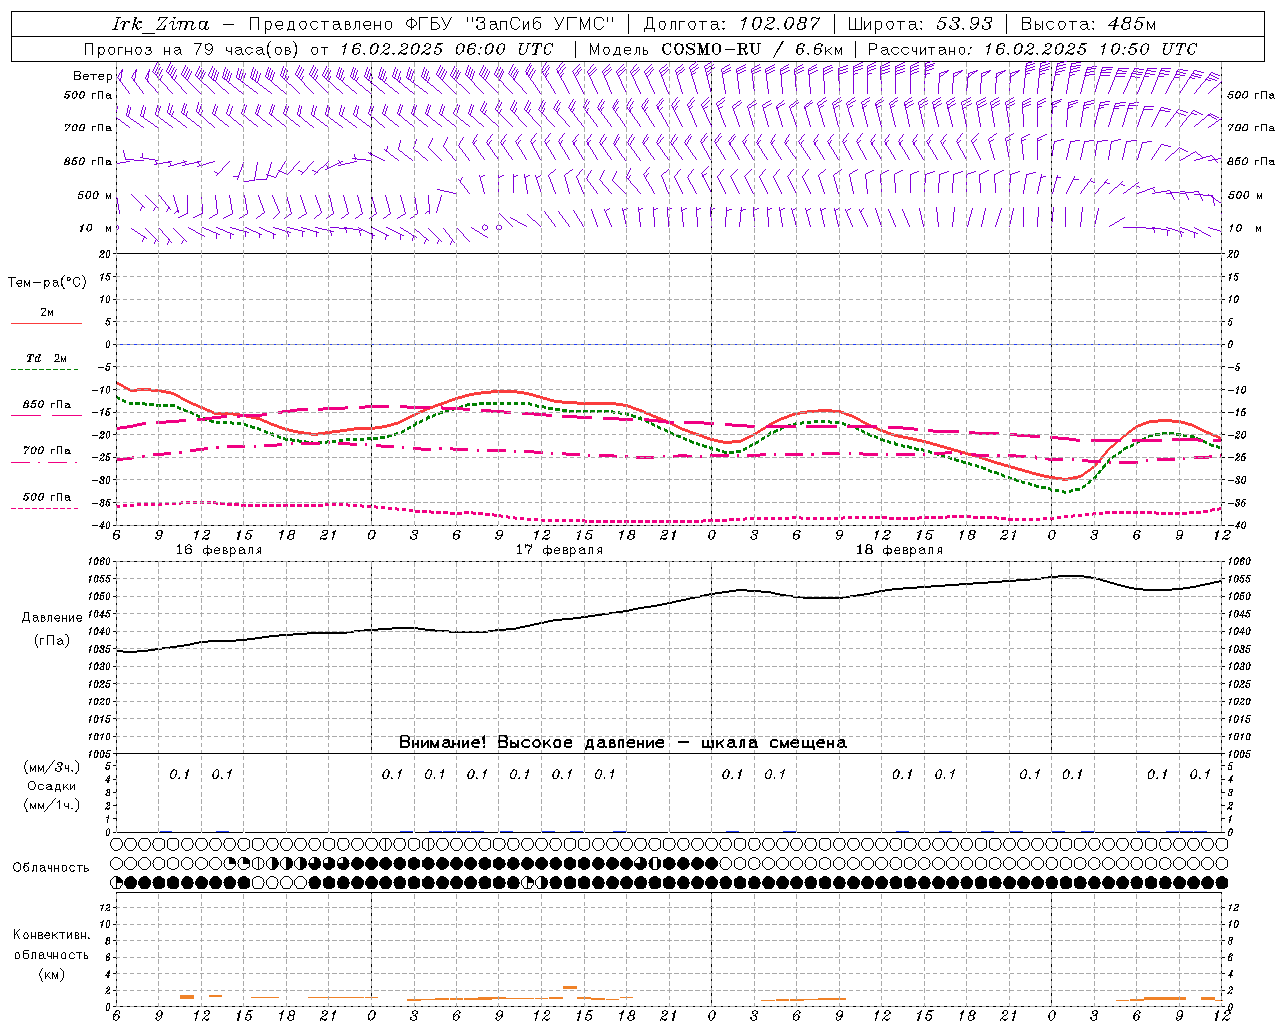
Task: Click the '17 февраля' date label
Action: [x=559, y=550]
